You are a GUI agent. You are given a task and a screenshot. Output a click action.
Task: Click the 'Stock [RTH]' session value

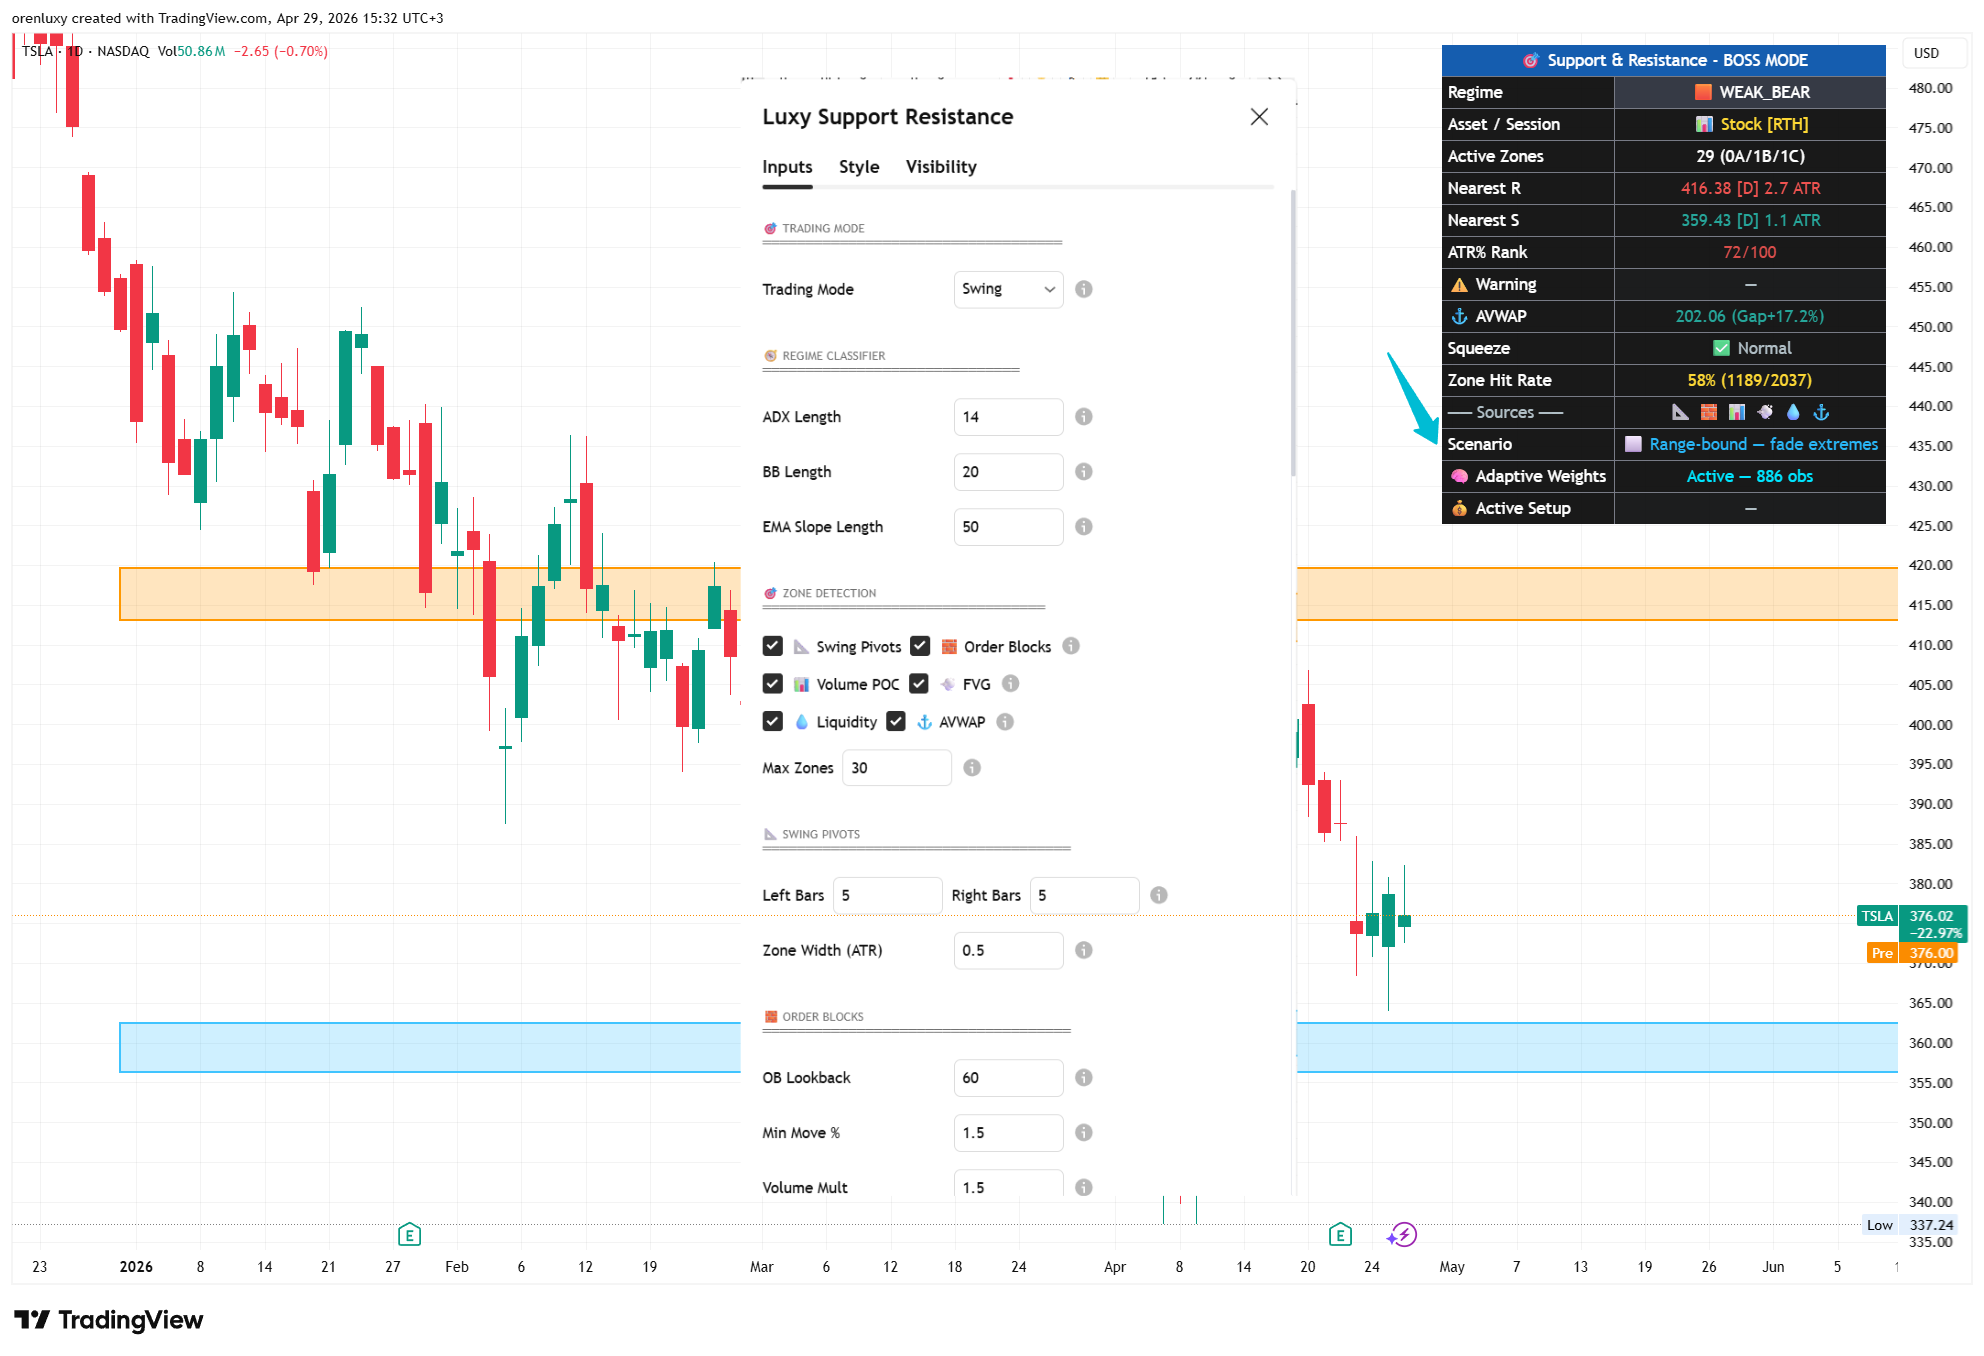(1764, 124)
